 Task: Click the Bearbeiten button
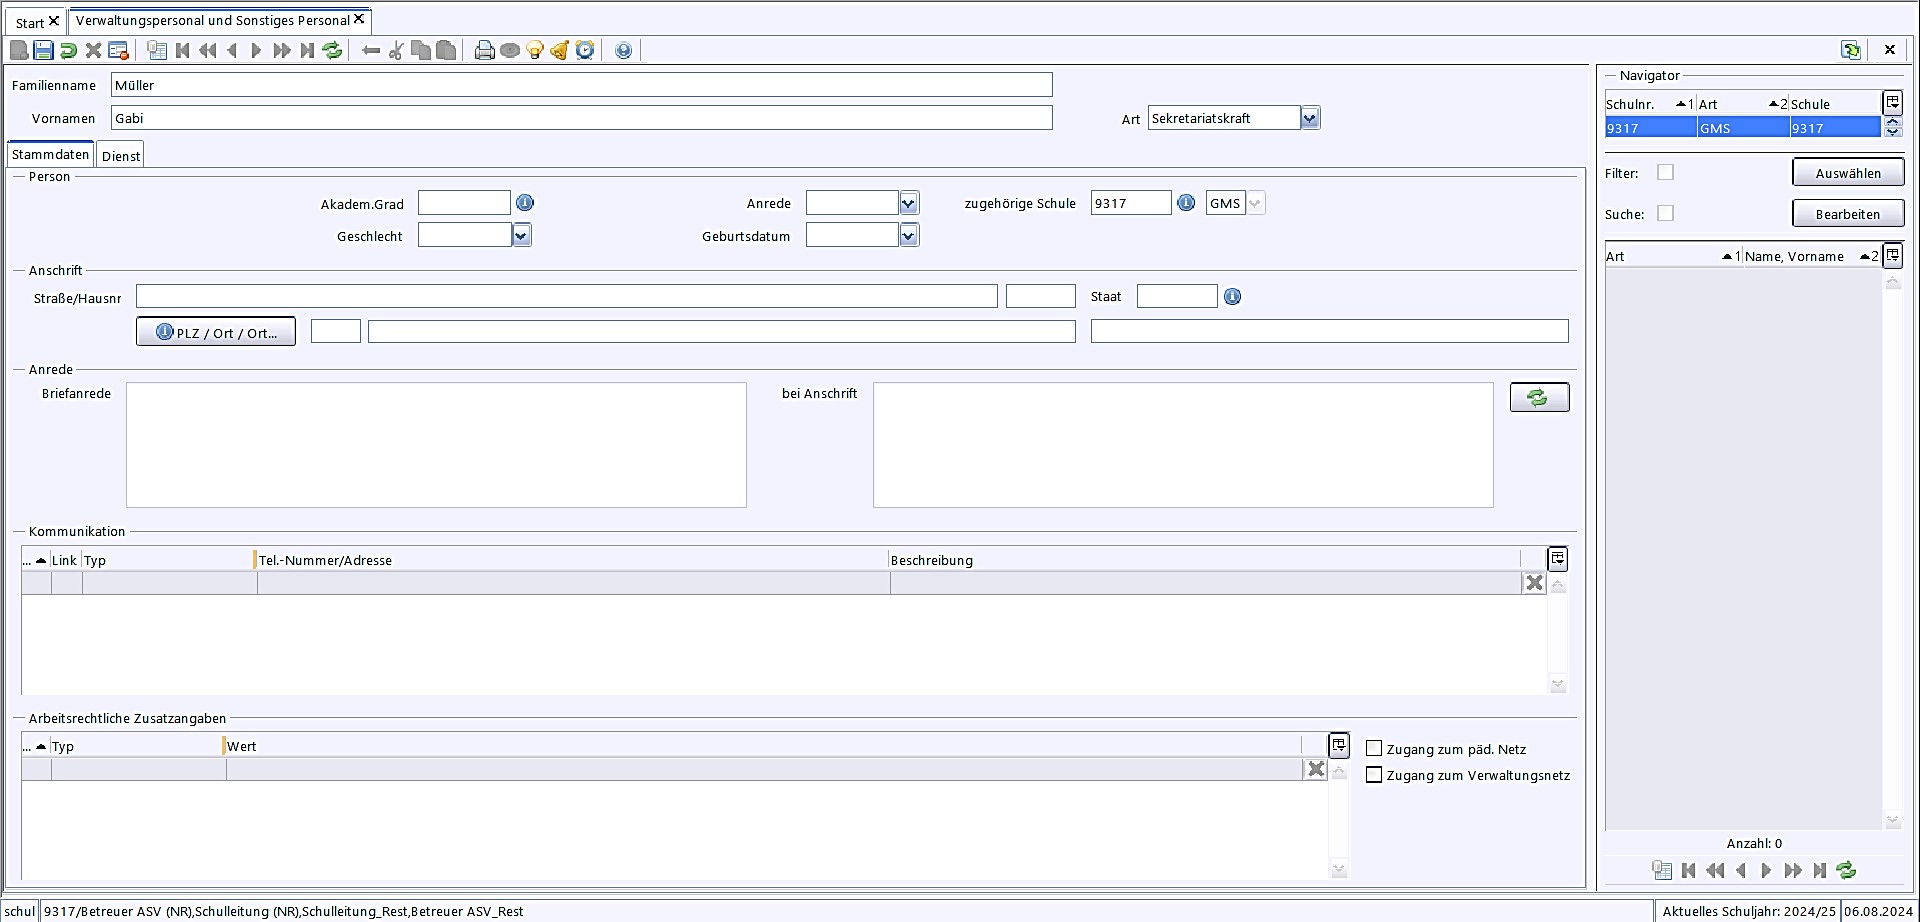pyautogui.click(x=1848, y=214)
